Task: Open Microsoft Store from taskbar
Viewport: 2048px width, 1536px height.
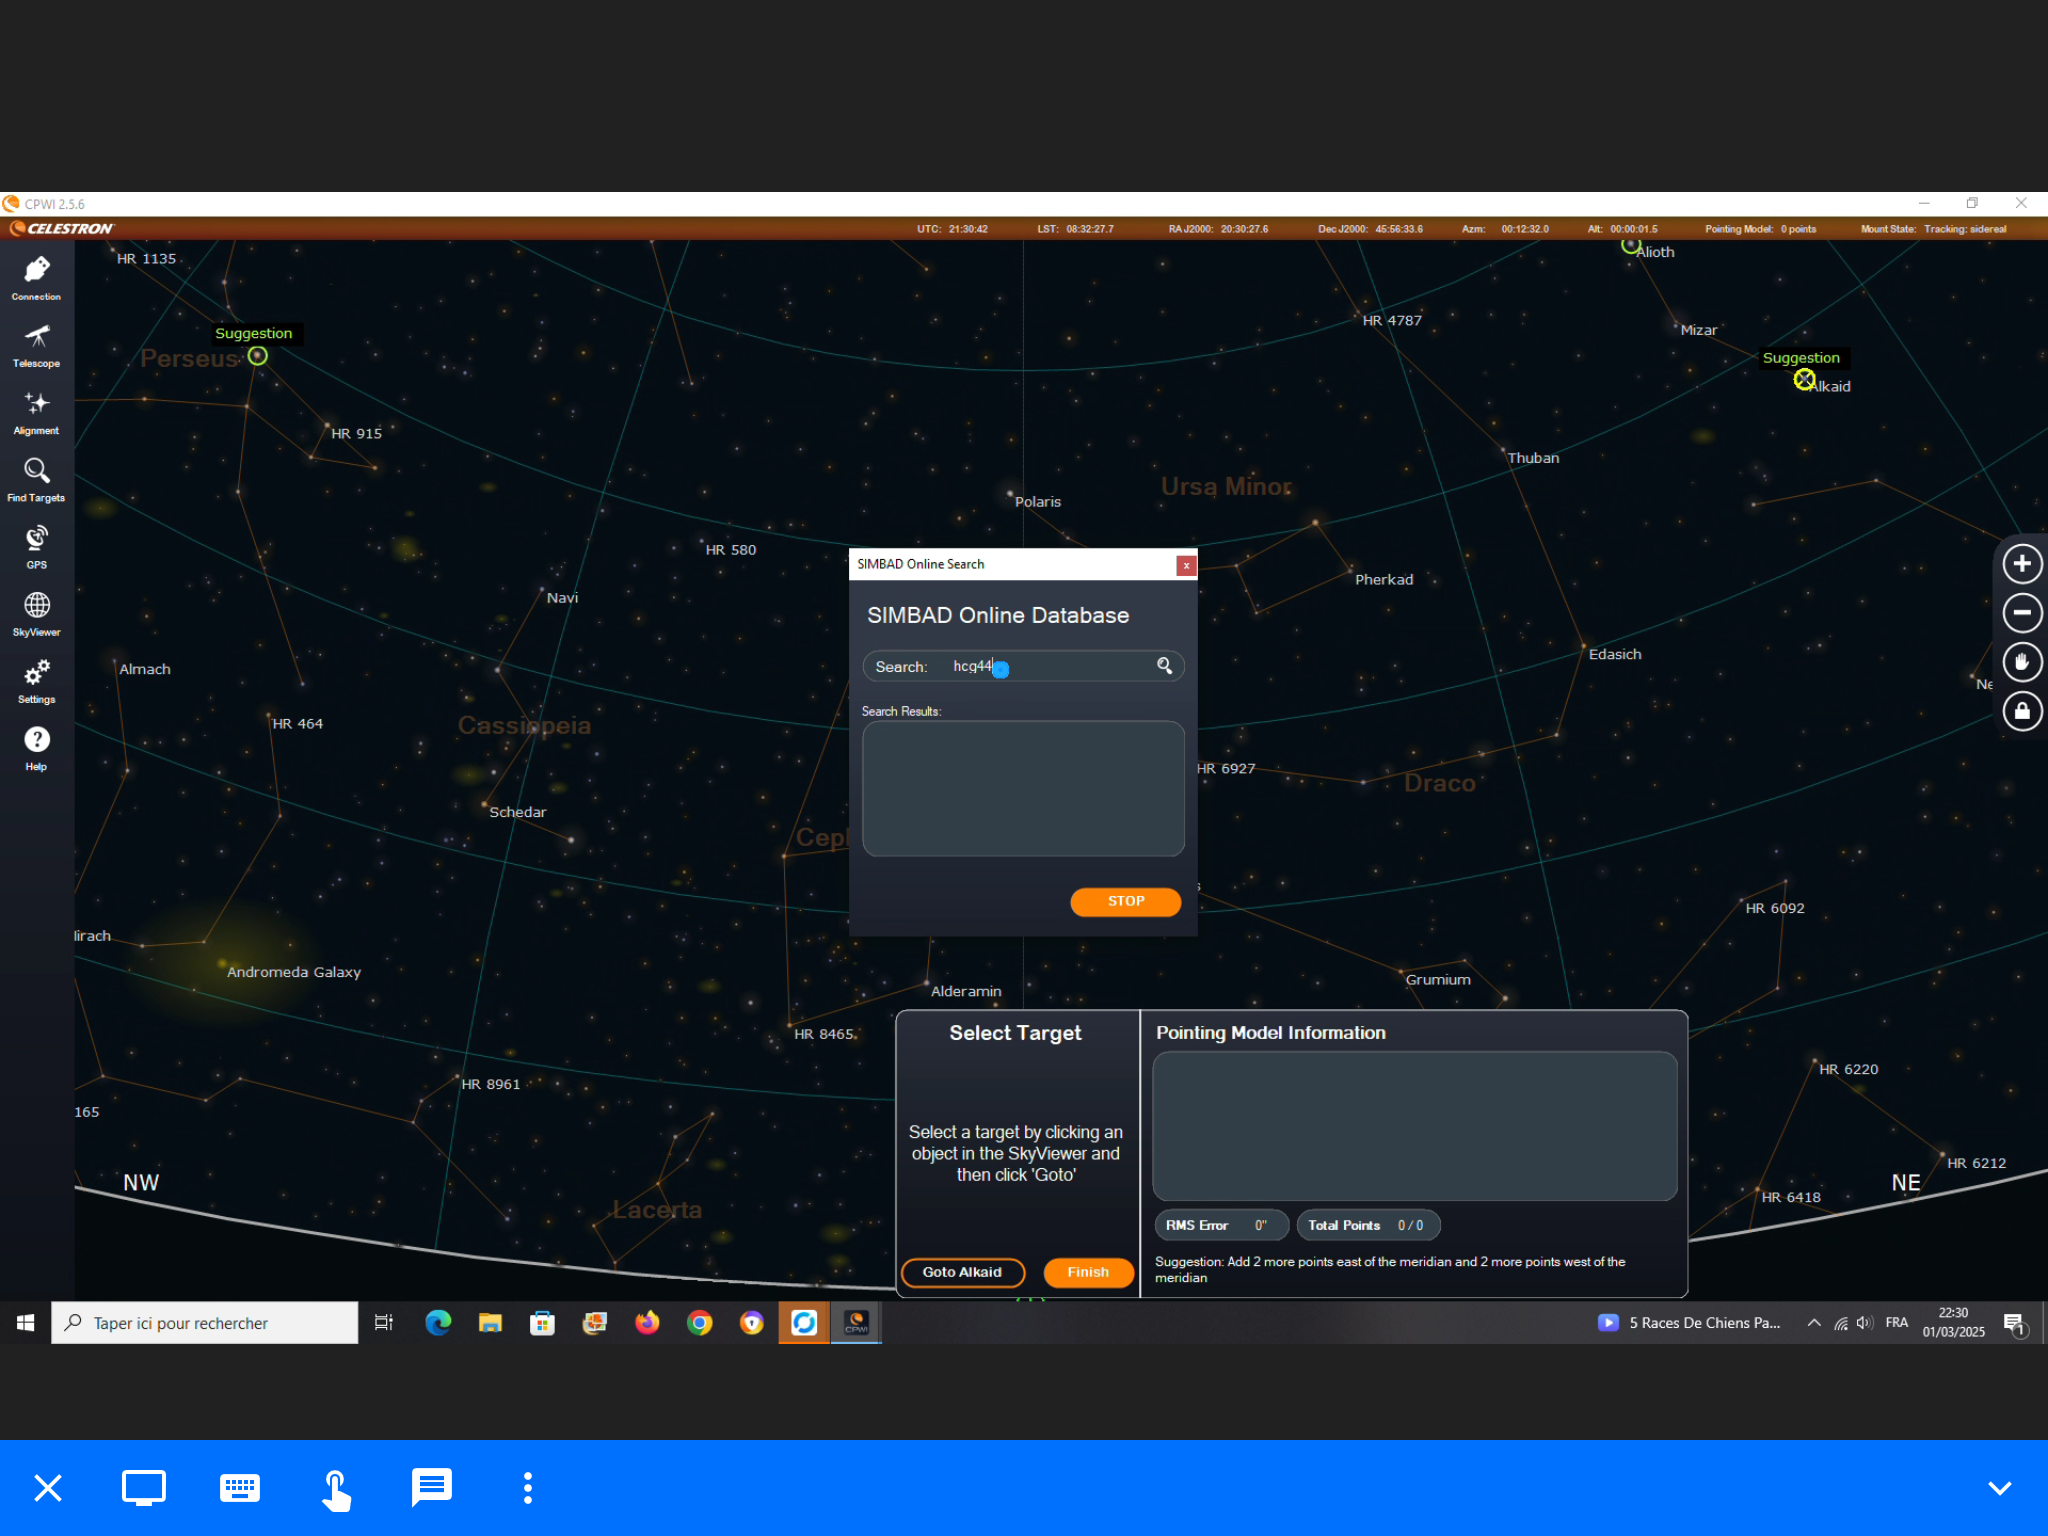Action: pyautogui.click(x=542, y=1323)
